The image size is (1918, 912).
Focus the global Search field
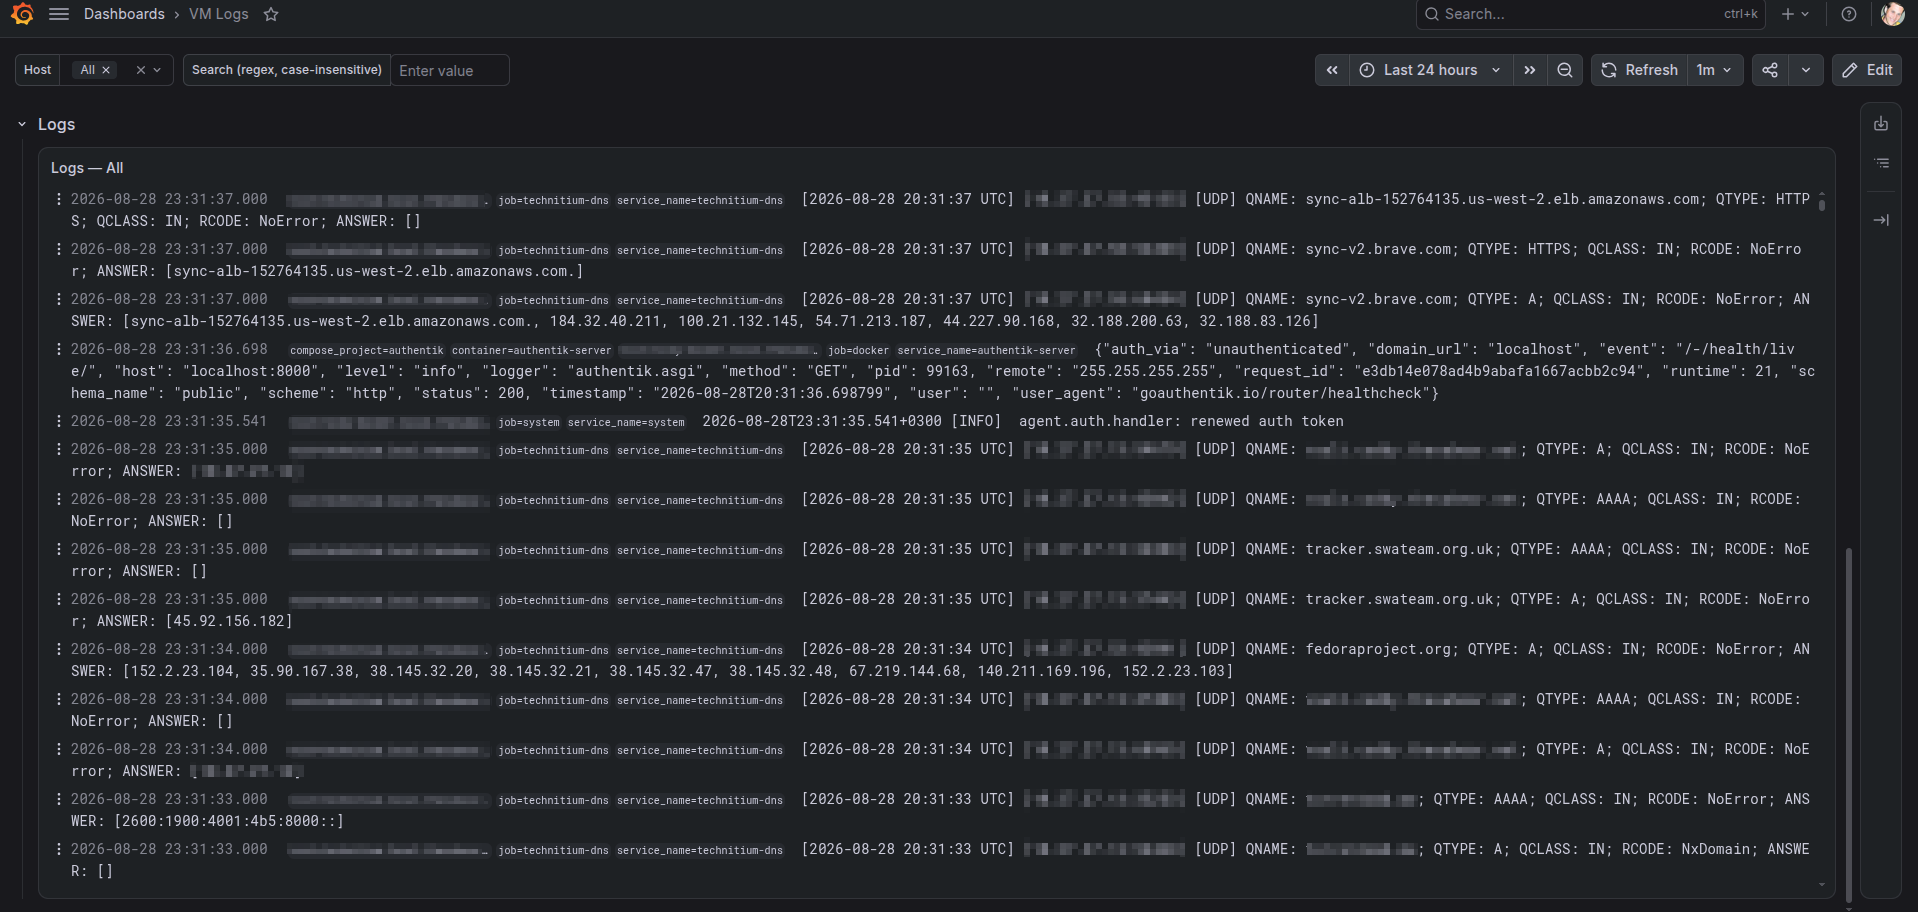(x=1590, y=14)
